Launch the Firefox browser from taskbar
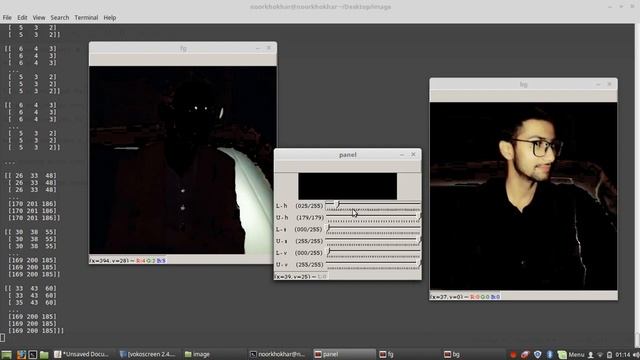This screenshot has height=360, width=640. (21, 354)
